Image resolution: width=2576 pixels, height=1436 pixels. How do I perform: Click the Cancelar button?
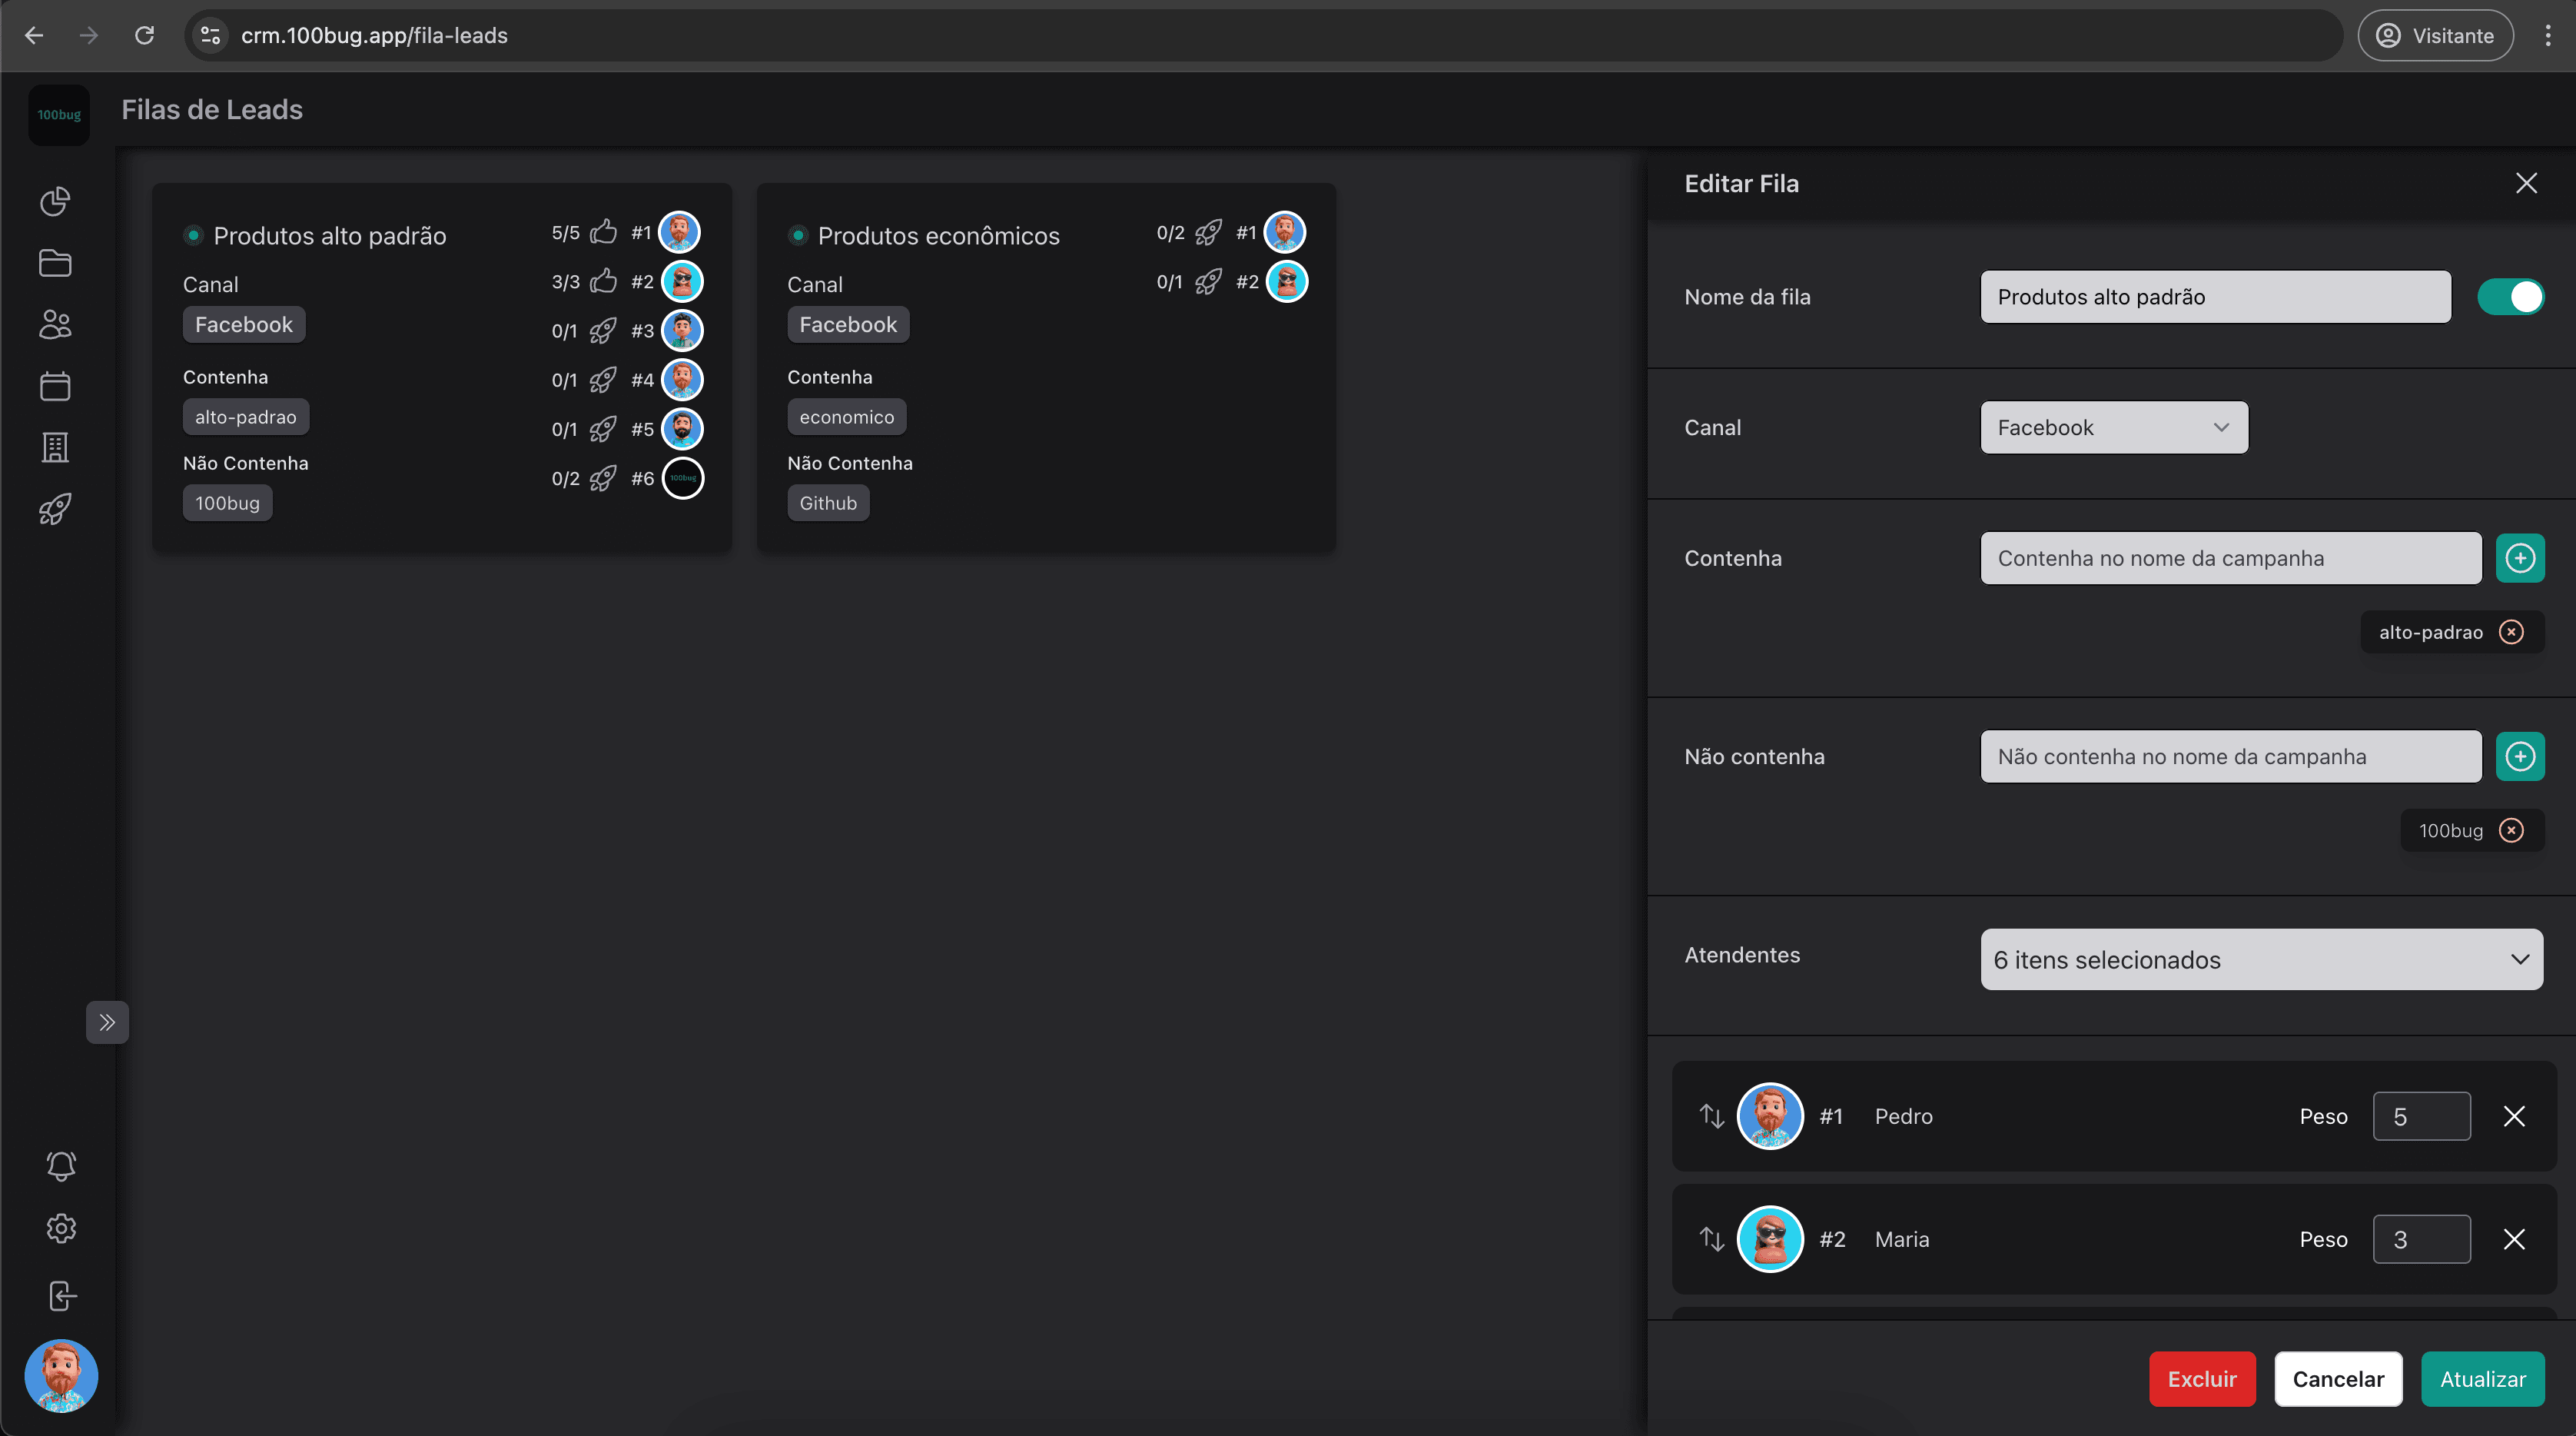(x=2338, y=1379)
